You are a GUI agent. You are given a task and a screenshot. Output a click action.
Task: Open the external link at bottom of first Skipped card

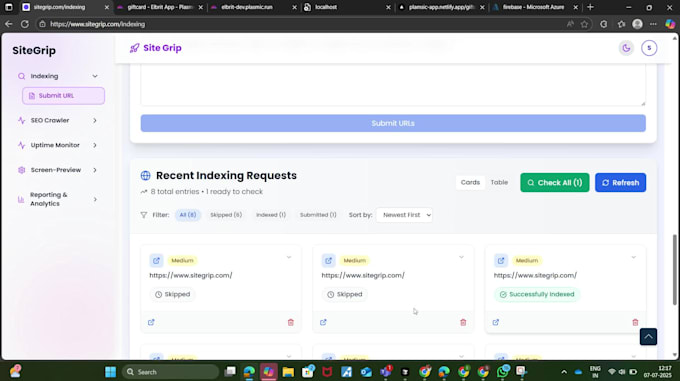[151, 322]
